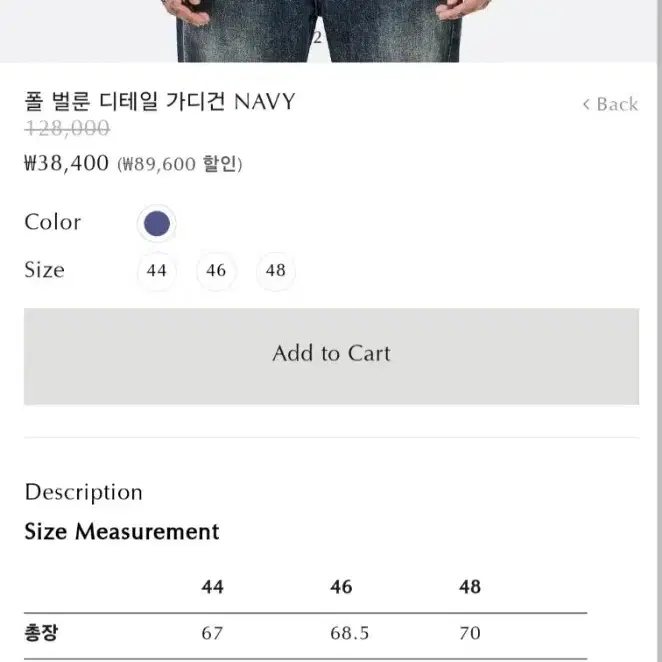Click the 총장 row label
The width and height of the screenshot is (662, 662).
pyautogui.click(x=41, y=633)
